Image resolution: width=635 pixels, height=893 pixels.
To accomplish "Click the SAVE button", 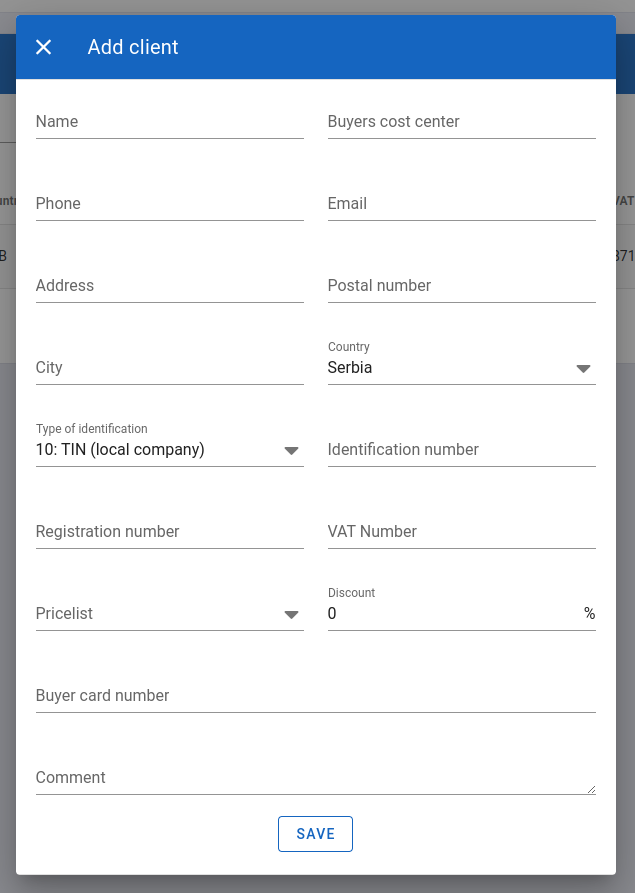I will pyautogui.click(x=316, y=834).
